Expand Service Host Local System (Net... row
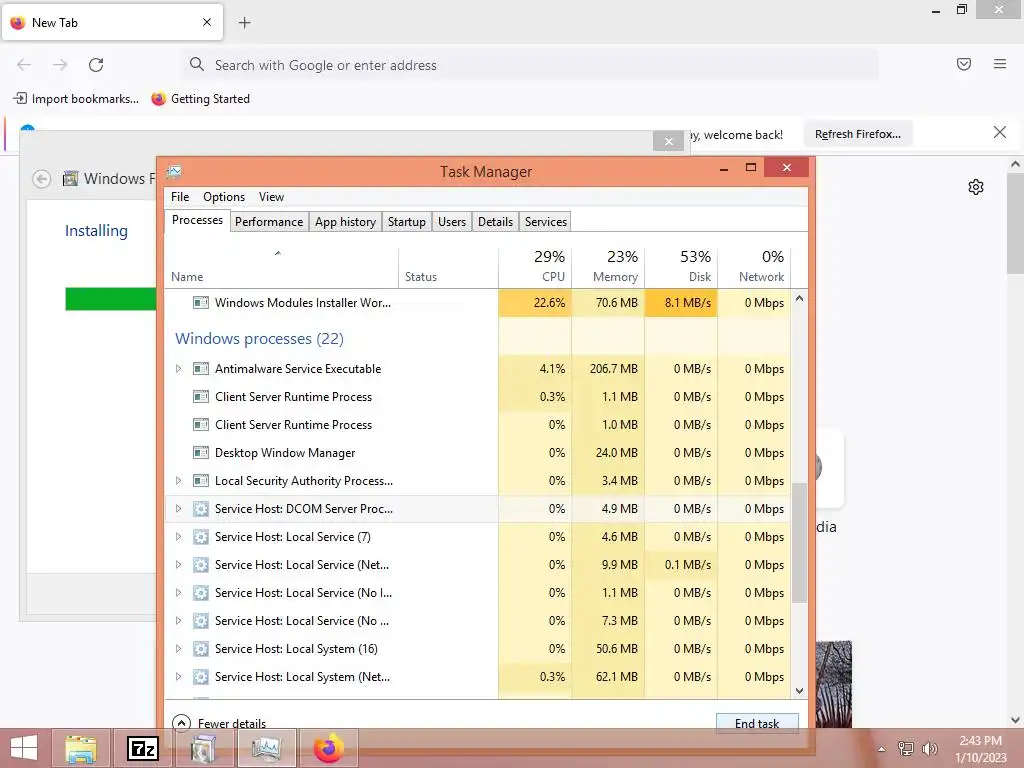This screenshot has width=1024, height=768. click(178, 677)
